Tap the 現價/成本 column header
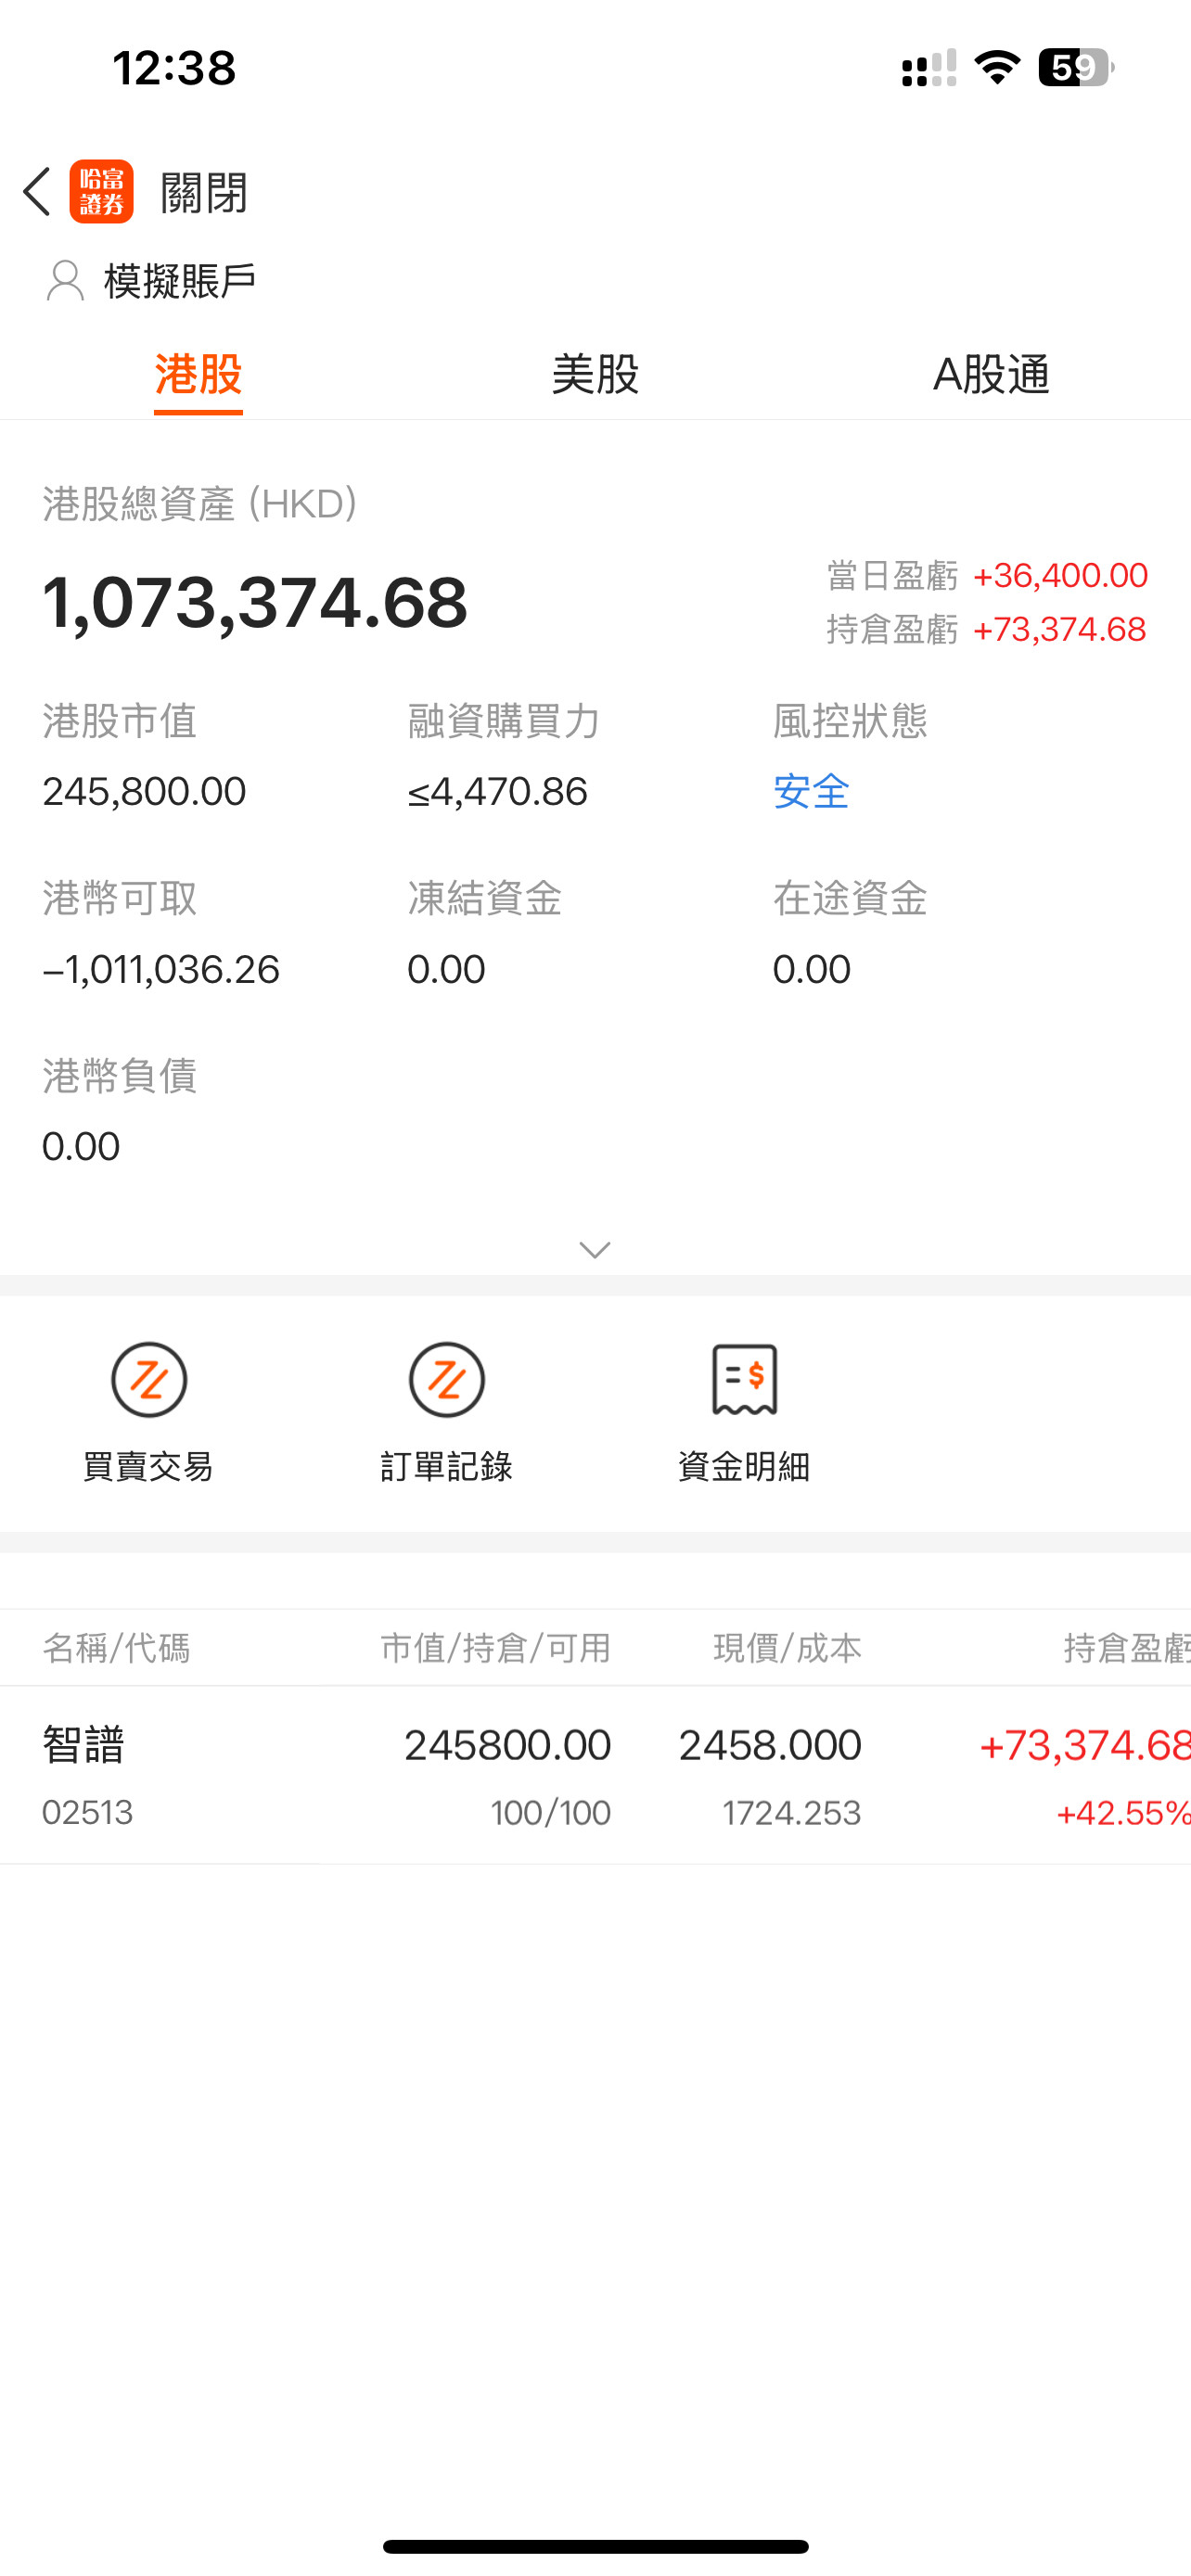 787,1648
